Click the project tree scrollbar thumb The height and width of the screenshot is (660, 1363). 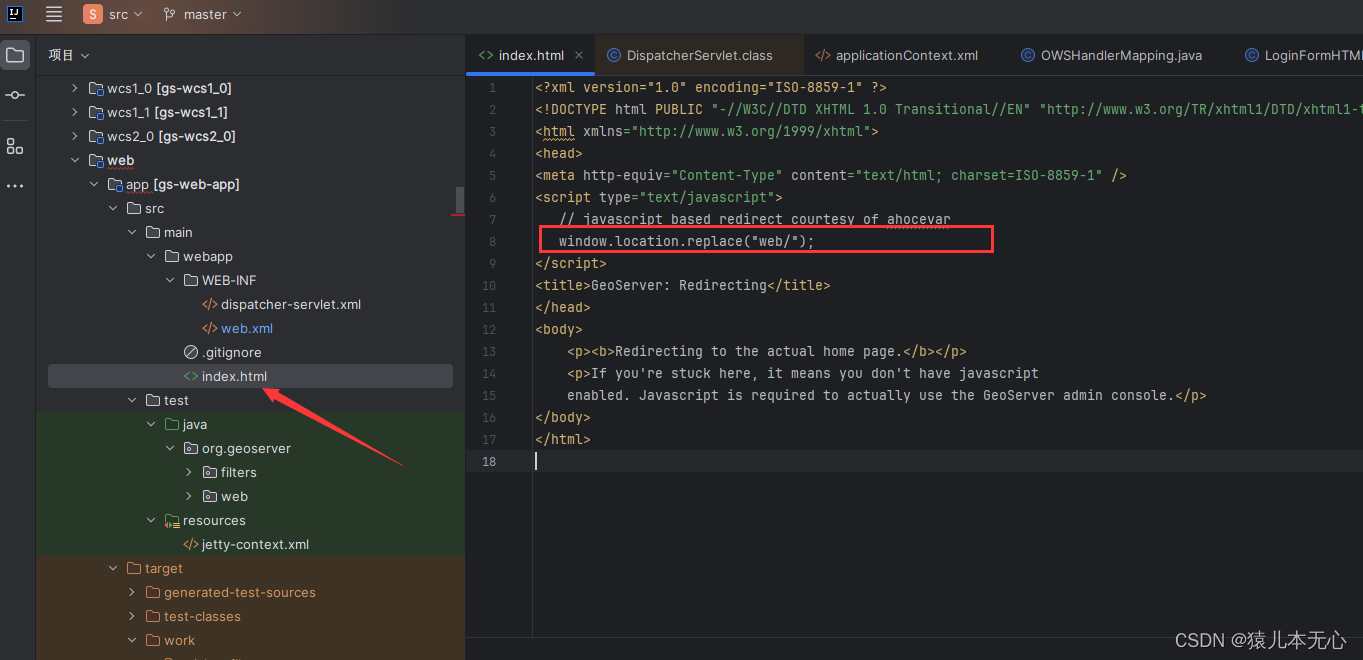pyautogui.click(x=460, y=200)
